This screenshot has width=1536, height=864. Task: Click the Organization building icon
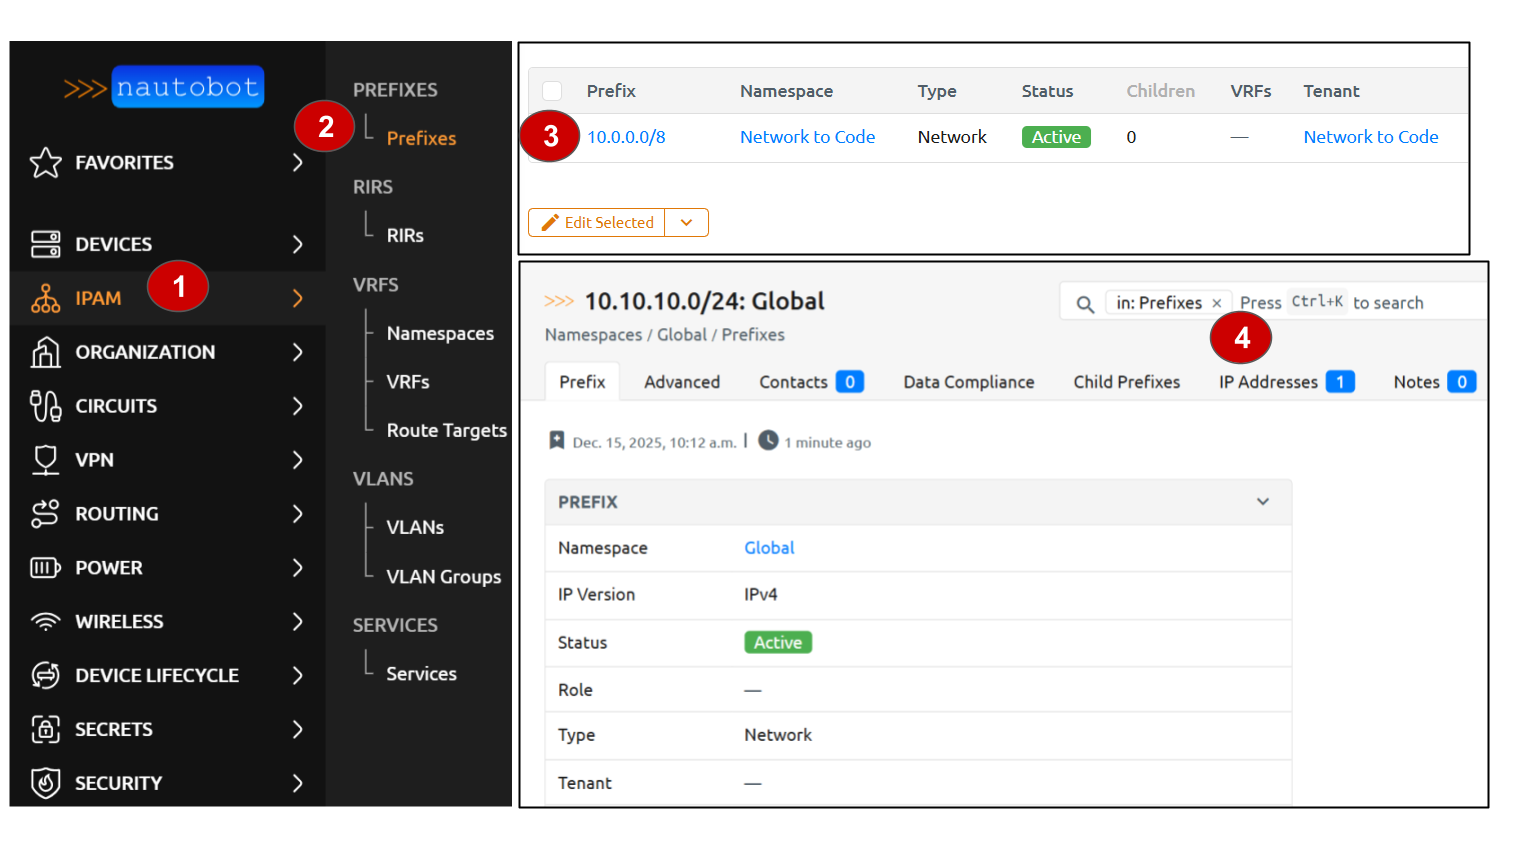(x=46, y=352)
